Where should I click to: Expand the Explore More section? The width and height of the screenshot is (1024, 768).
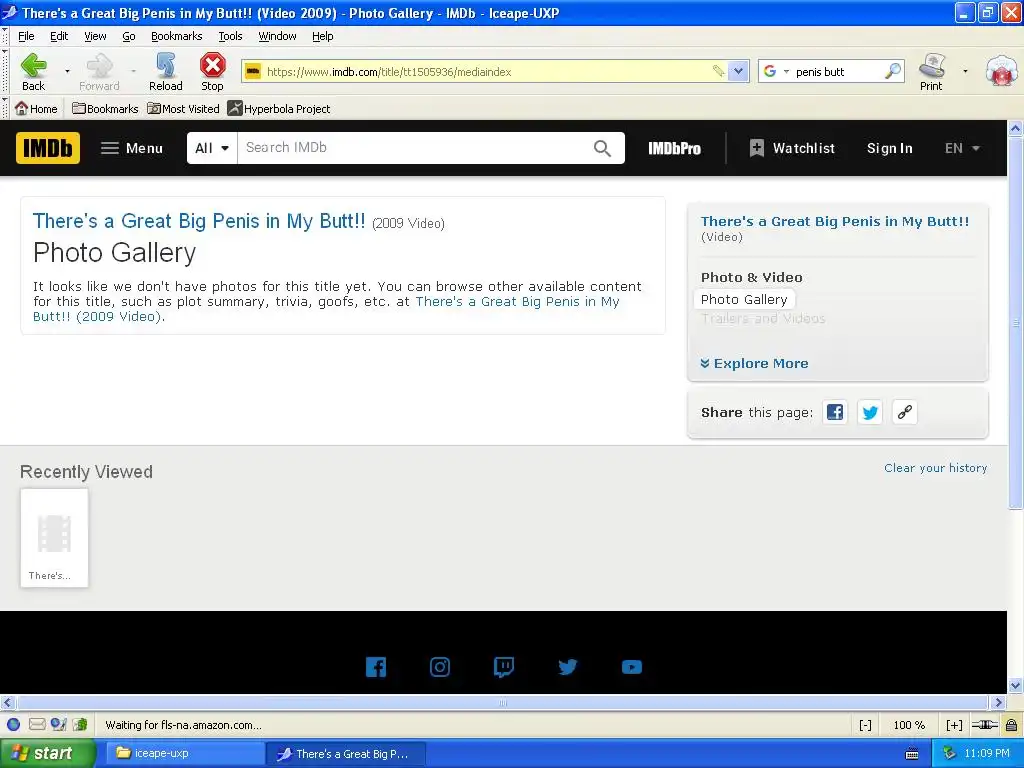pyautogui.click(x=754, y=363)
